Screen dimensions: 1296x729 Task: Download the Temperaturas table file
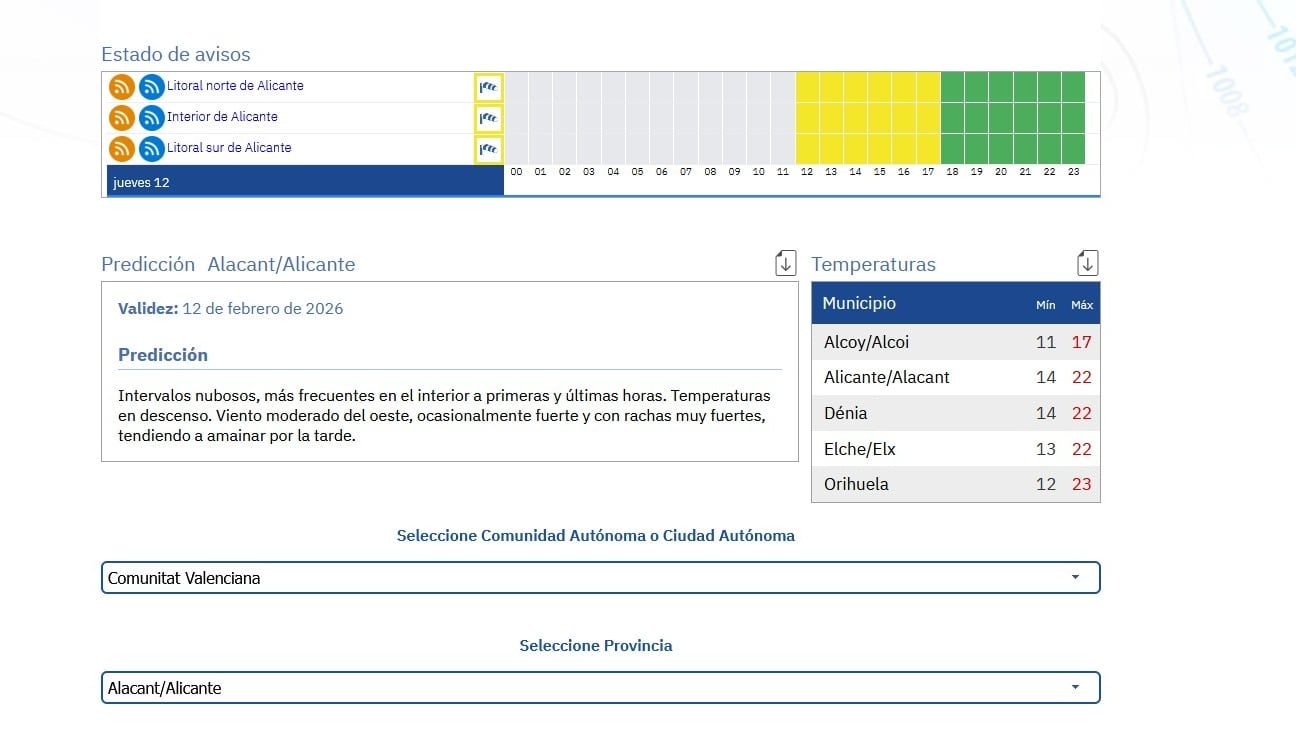click(1087, 263)
